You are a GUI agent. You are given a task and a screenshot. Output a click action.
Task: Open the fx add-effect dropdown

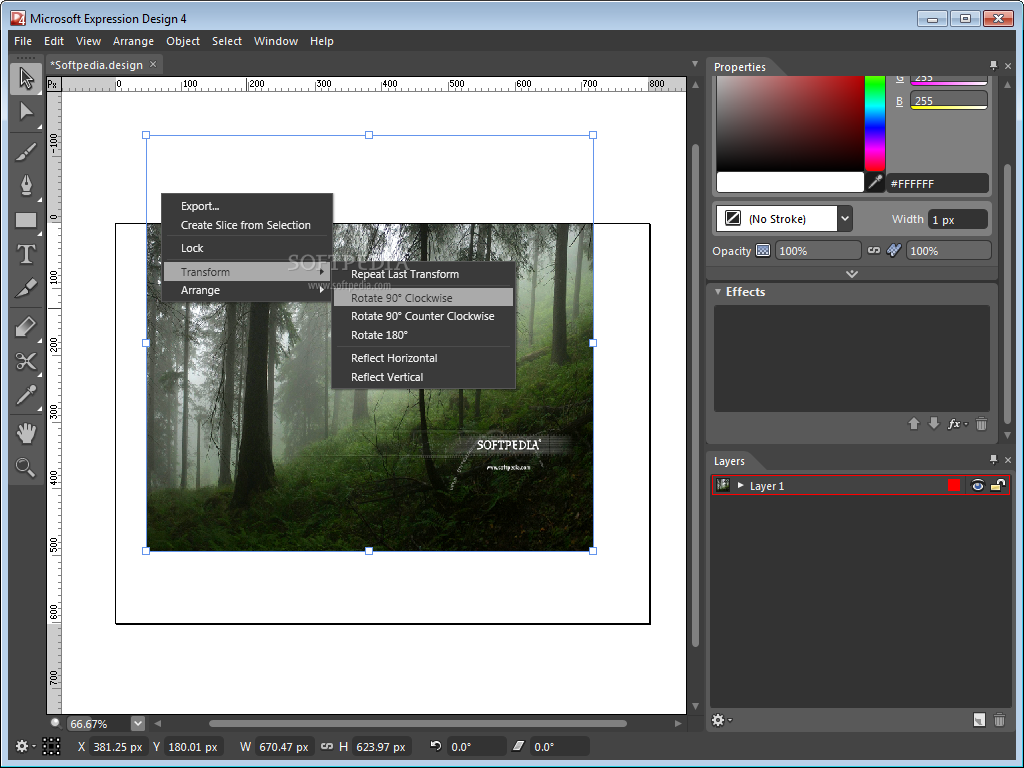(958, 424)
